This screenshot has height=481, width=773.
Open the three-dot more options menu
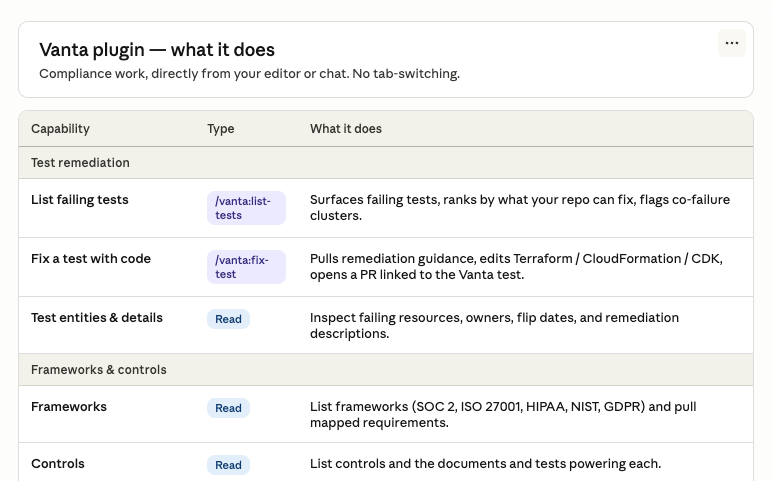732,43
